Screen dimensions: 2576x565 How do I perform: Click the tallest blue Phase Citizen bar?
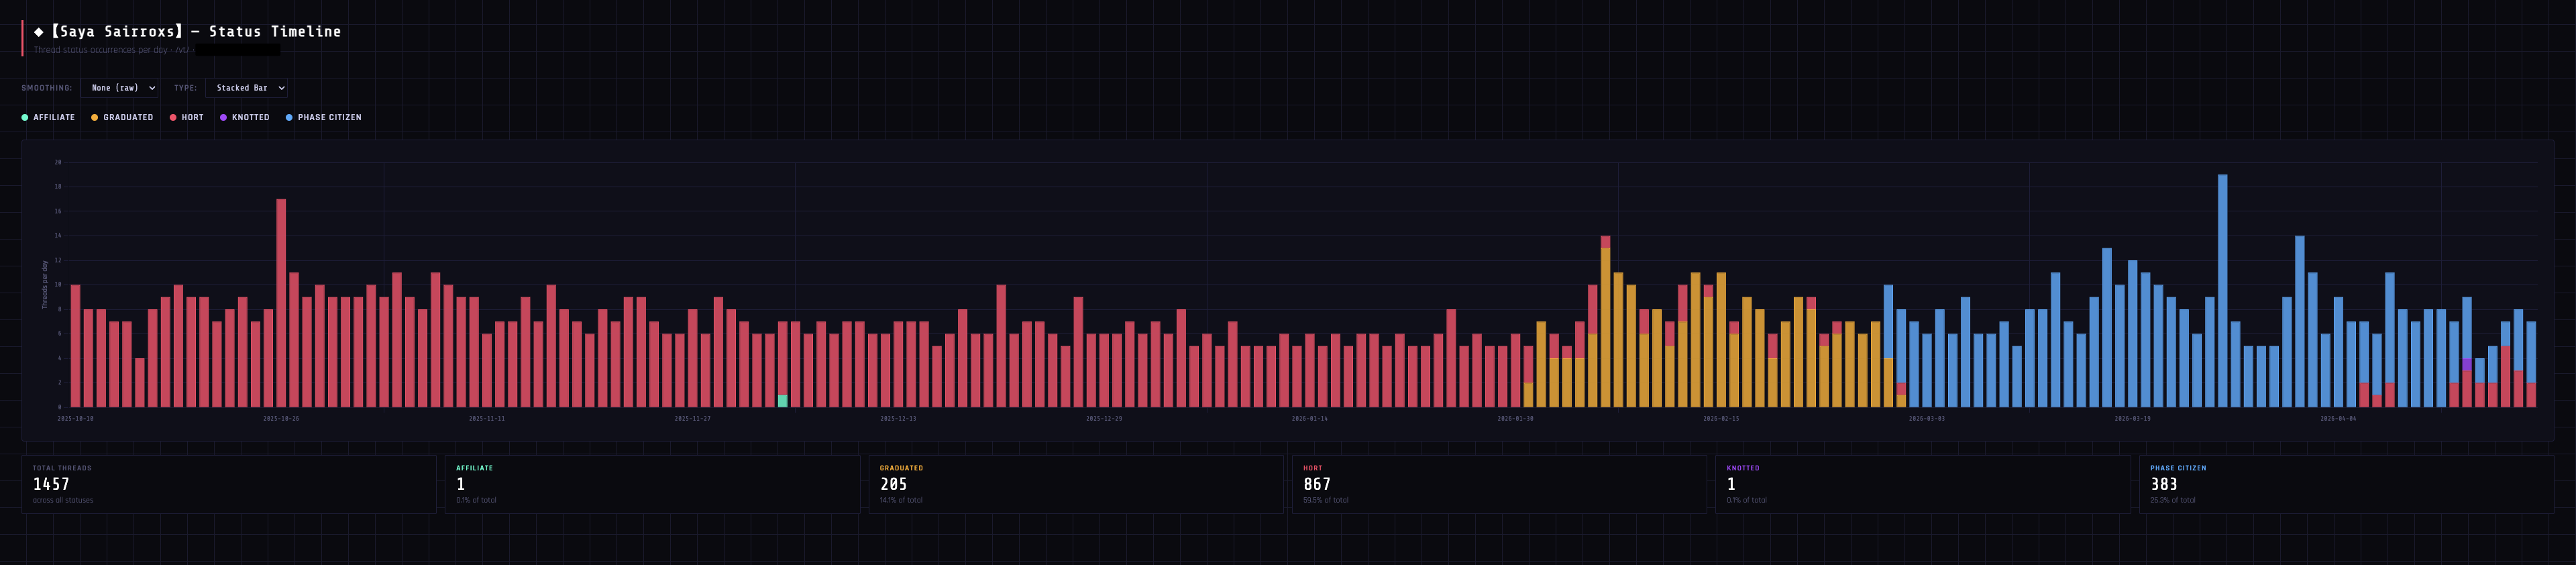(2222, 290)
